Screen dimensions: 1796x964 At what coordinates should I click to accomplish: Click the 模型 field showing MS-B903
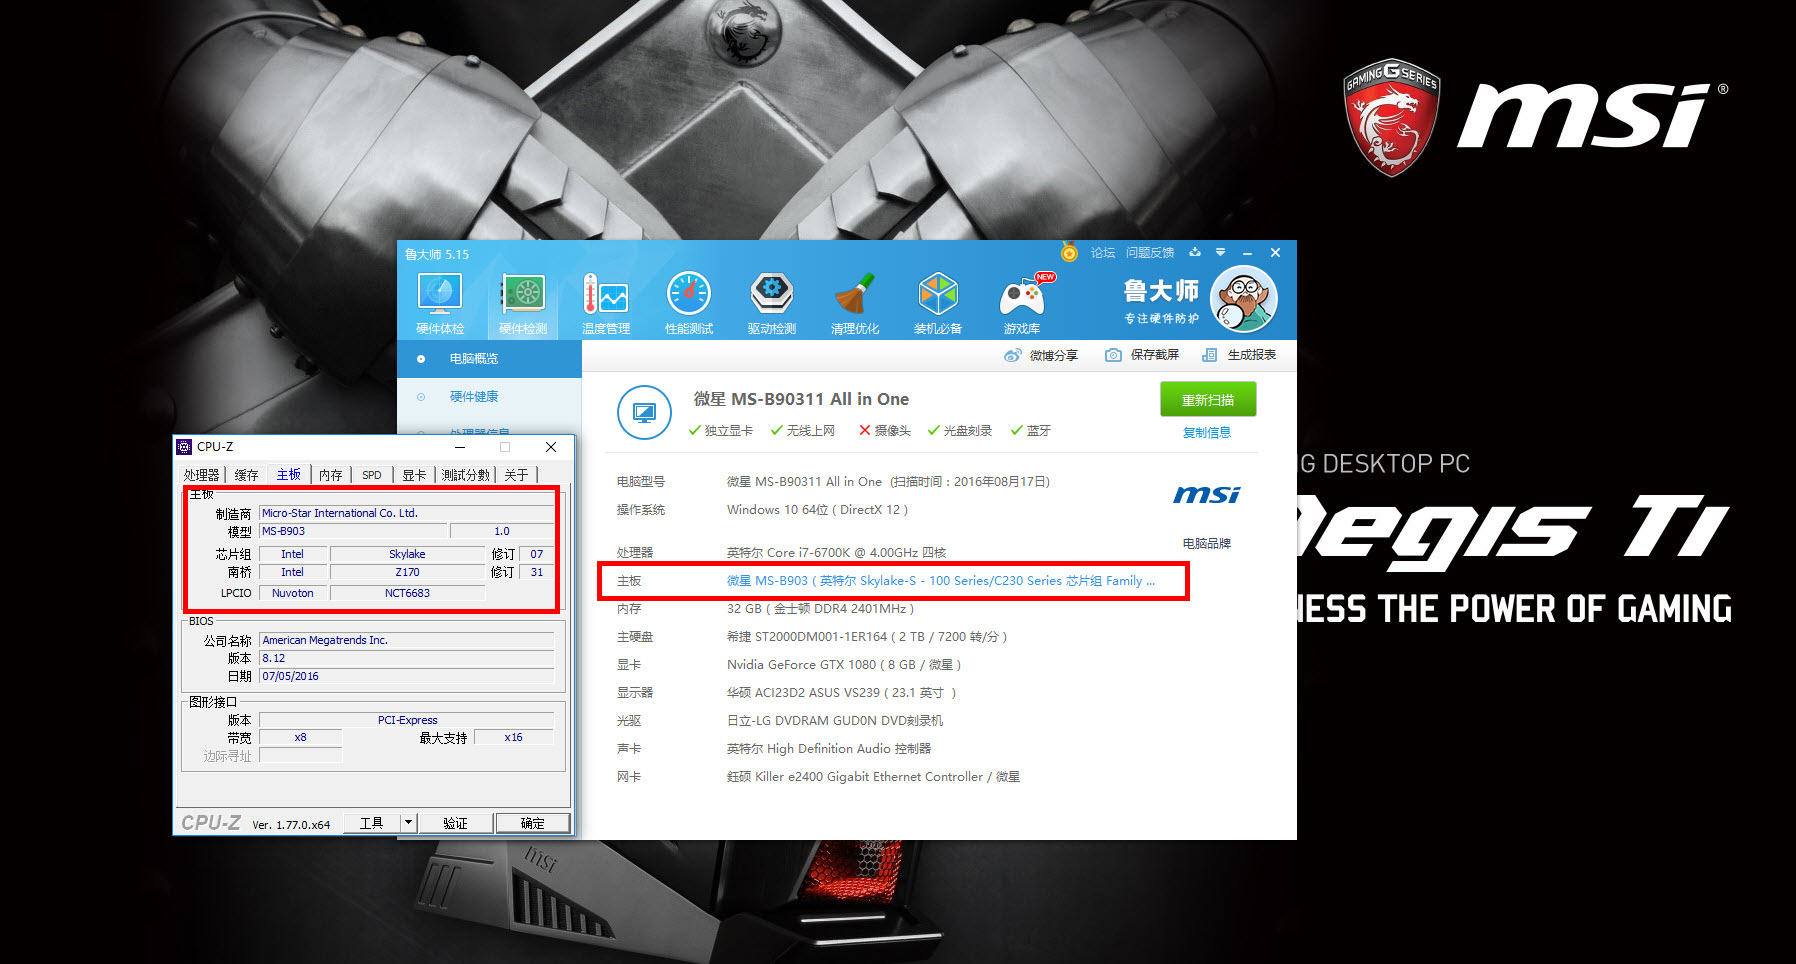click(352, 531)
